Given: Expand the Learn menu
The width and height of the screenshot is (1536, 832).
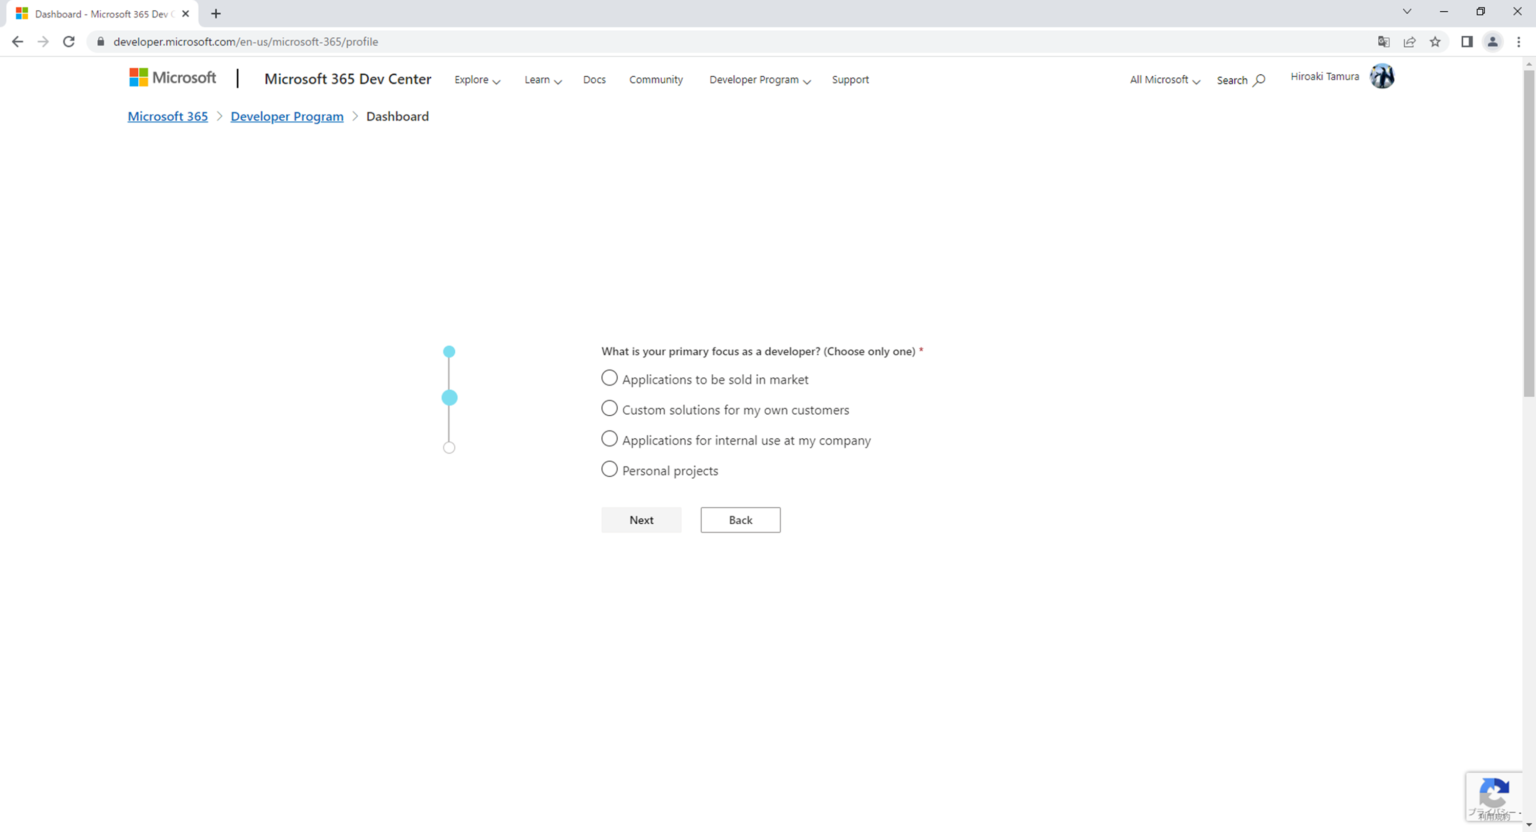Looking at the screenshot, I should click(543, 80).
